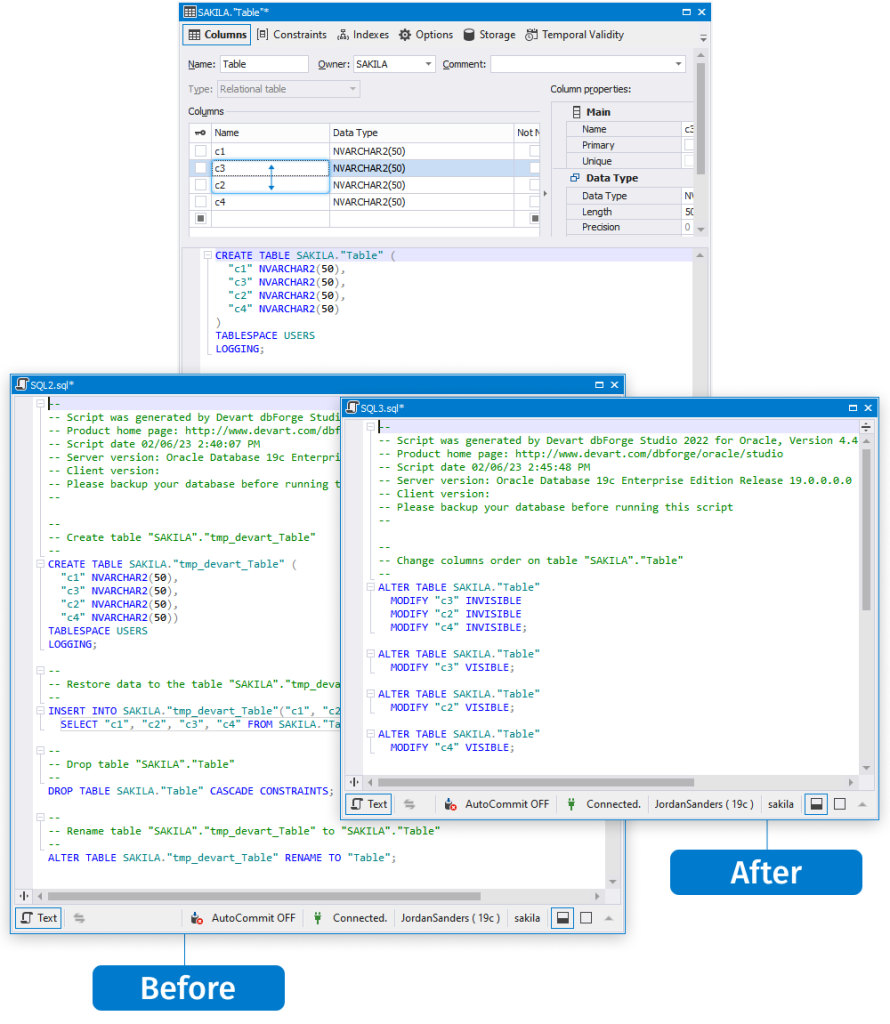Click the up arrow icon in SQL2 status bar
890x1024 pixels.
609,918
